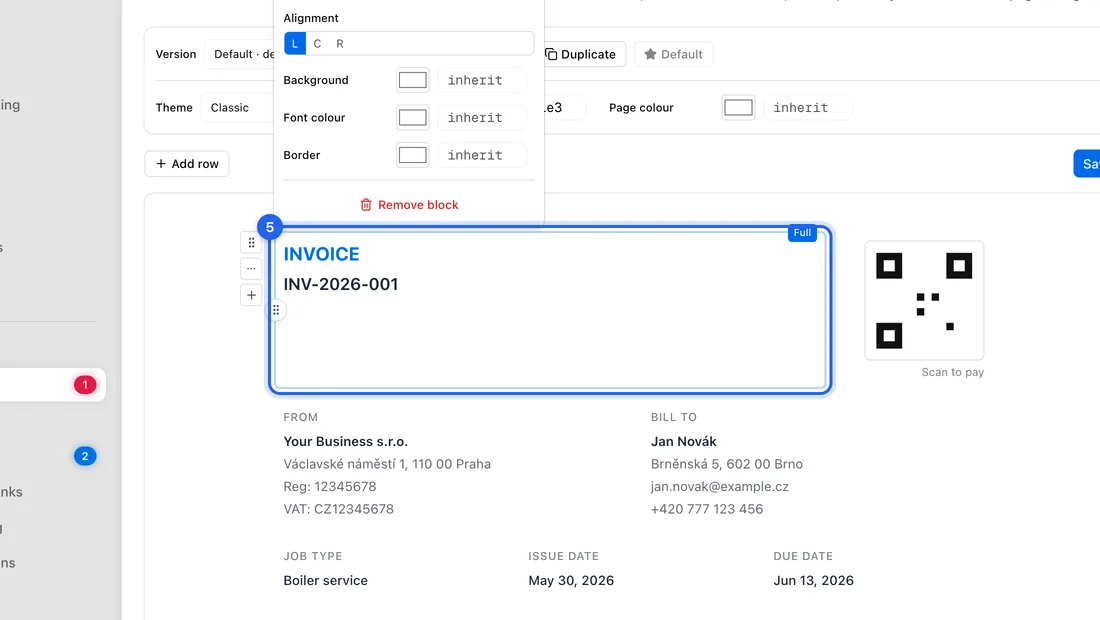Select jan.novak@example.cz email
The height and width of the screenshot is (620, 1100).
(x=720, y=487)
